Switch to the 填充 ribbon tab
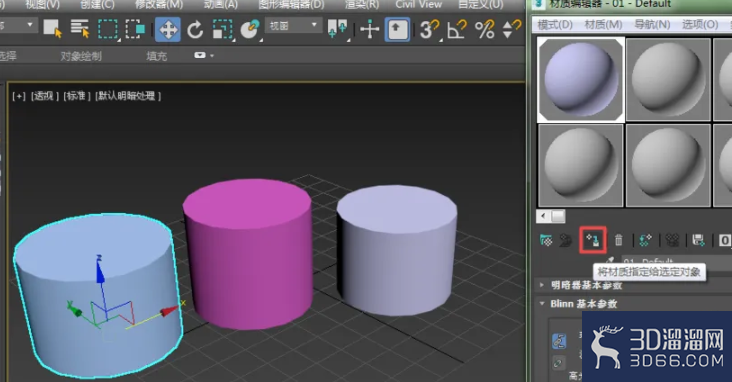This screenshot has height=382, width=732. click(156, 56)
